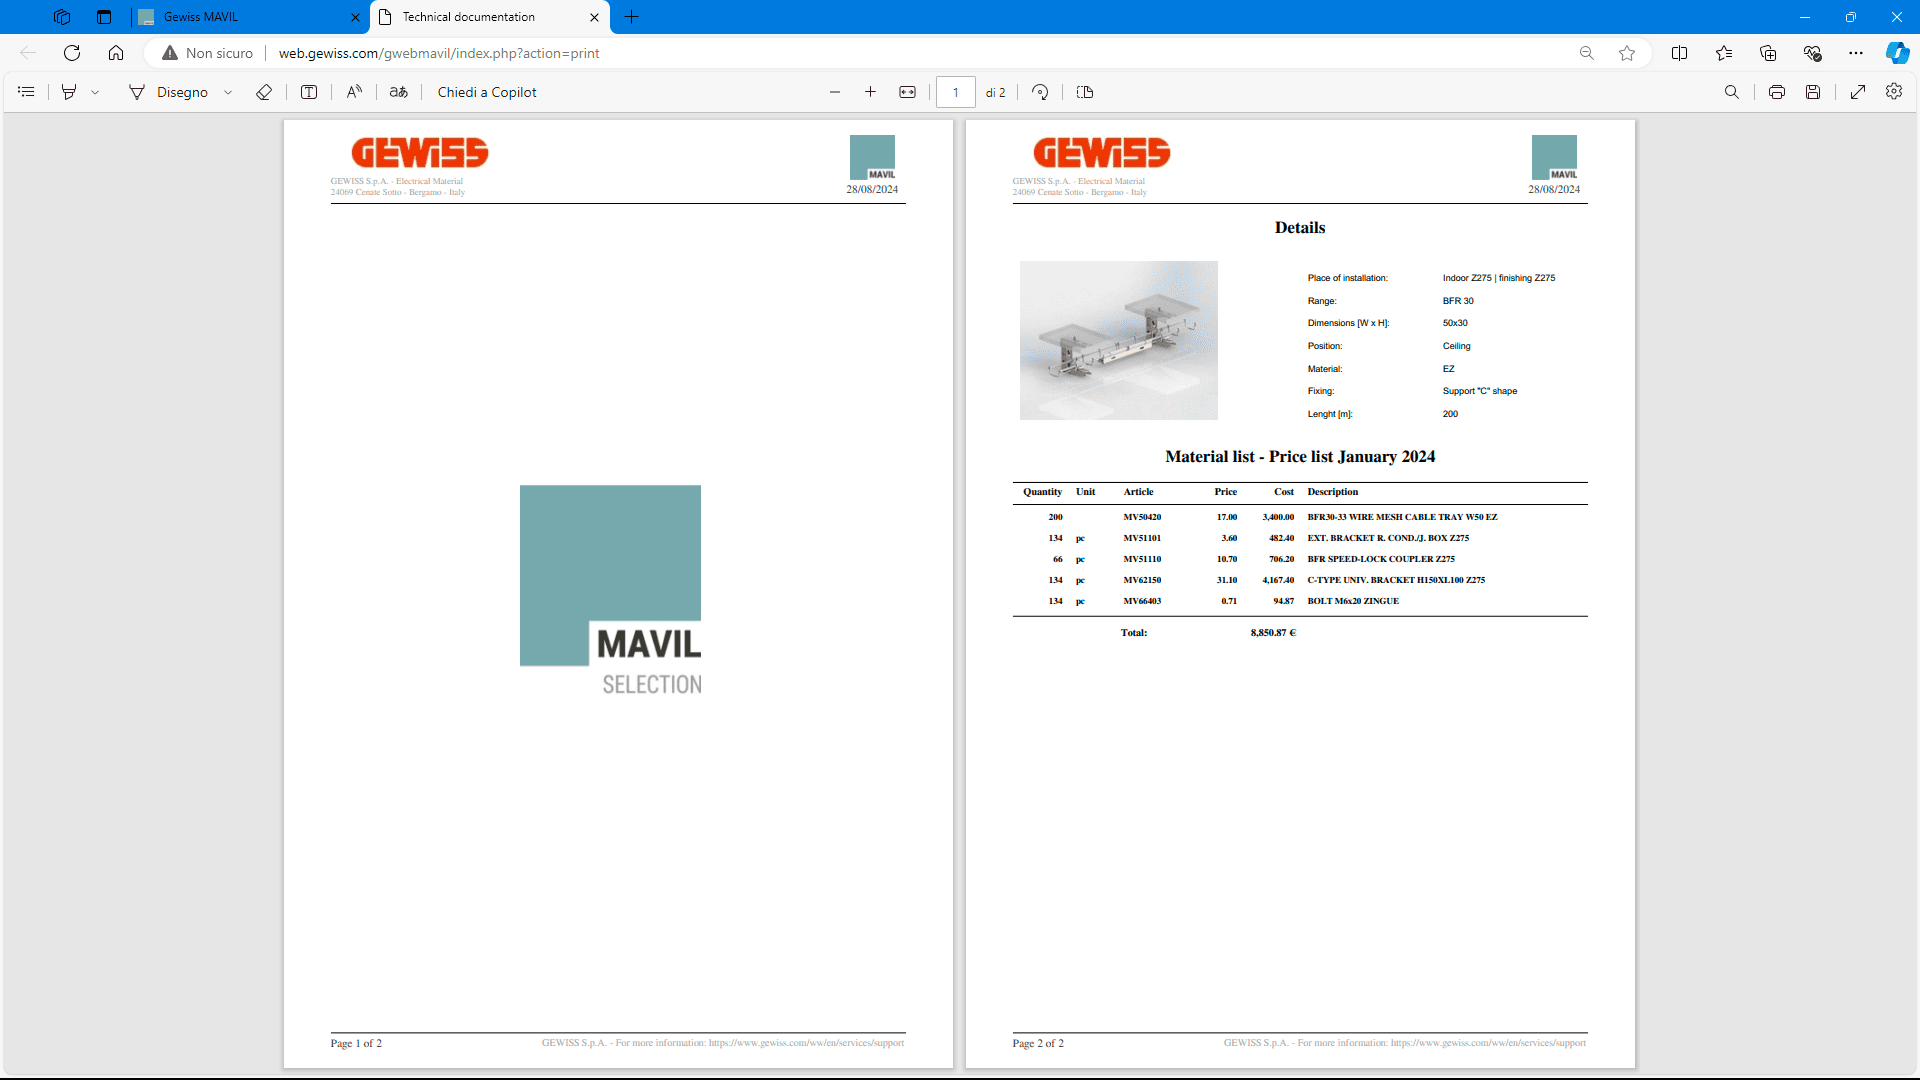
Task: Open split screen view
Action: coord(1680,53)
